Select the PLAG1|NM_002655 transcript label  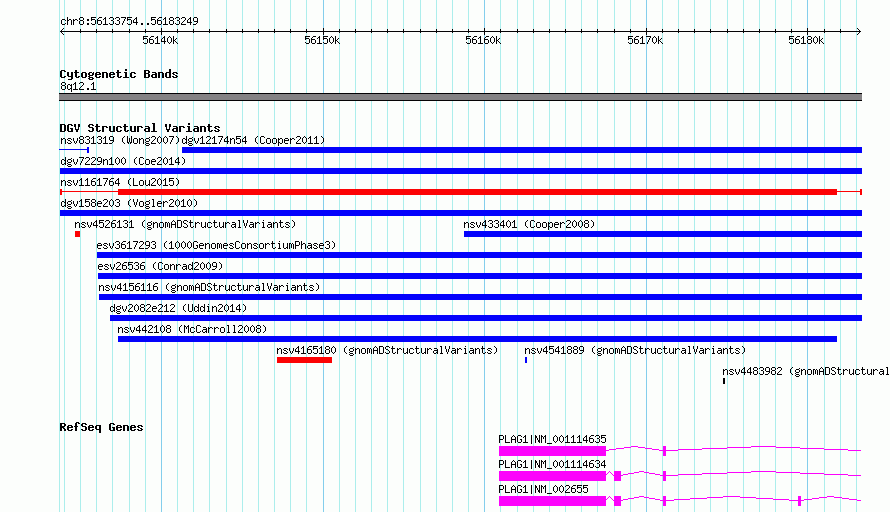pos(543,489)
